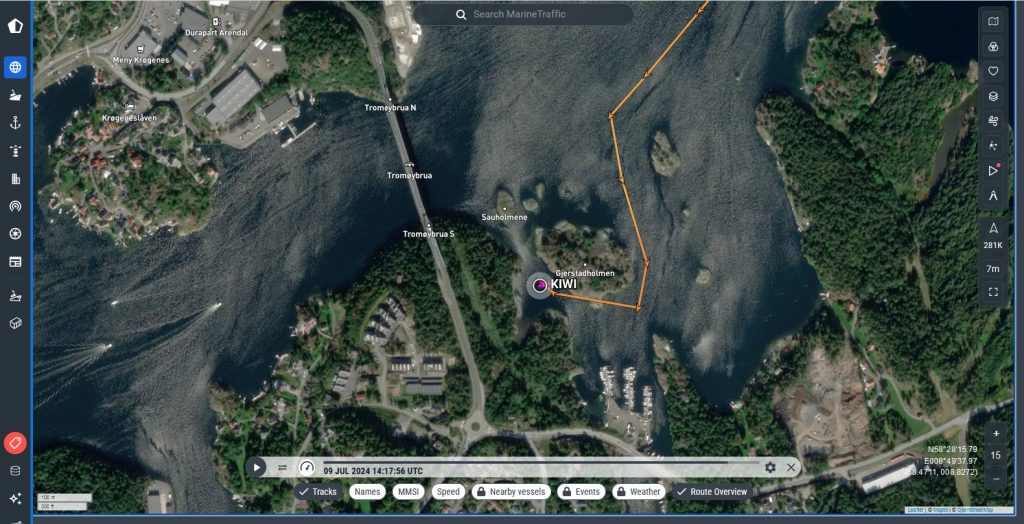Screen dimensions: 1024x524
Task: Click the wind weather layer icon
Action: tap(993, 121)
